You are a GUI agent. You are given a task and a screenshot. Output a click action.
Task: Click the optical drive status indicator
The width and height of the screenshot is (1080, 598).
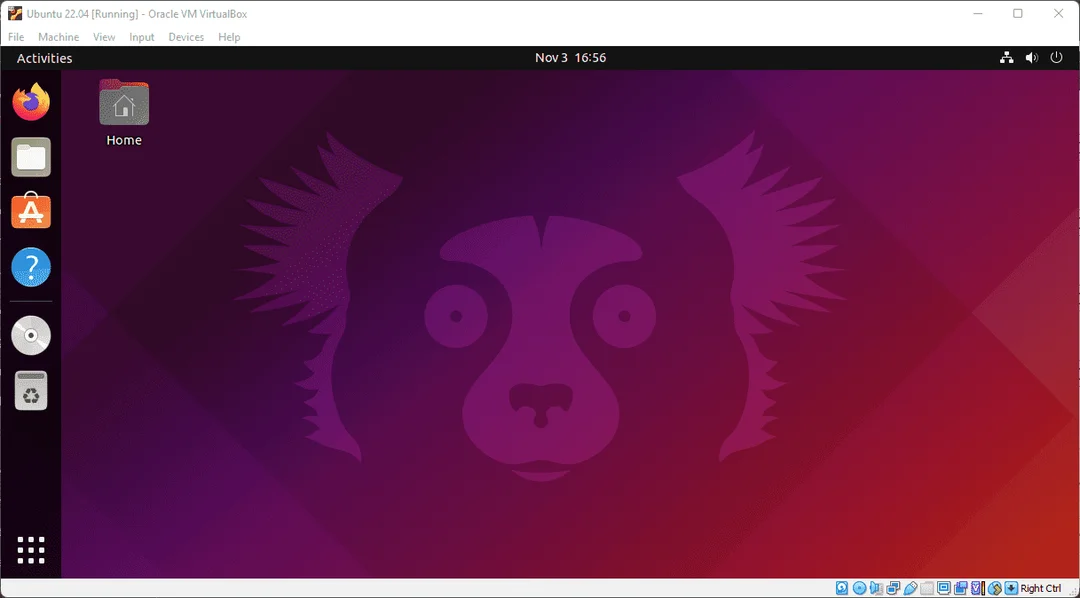860,588
